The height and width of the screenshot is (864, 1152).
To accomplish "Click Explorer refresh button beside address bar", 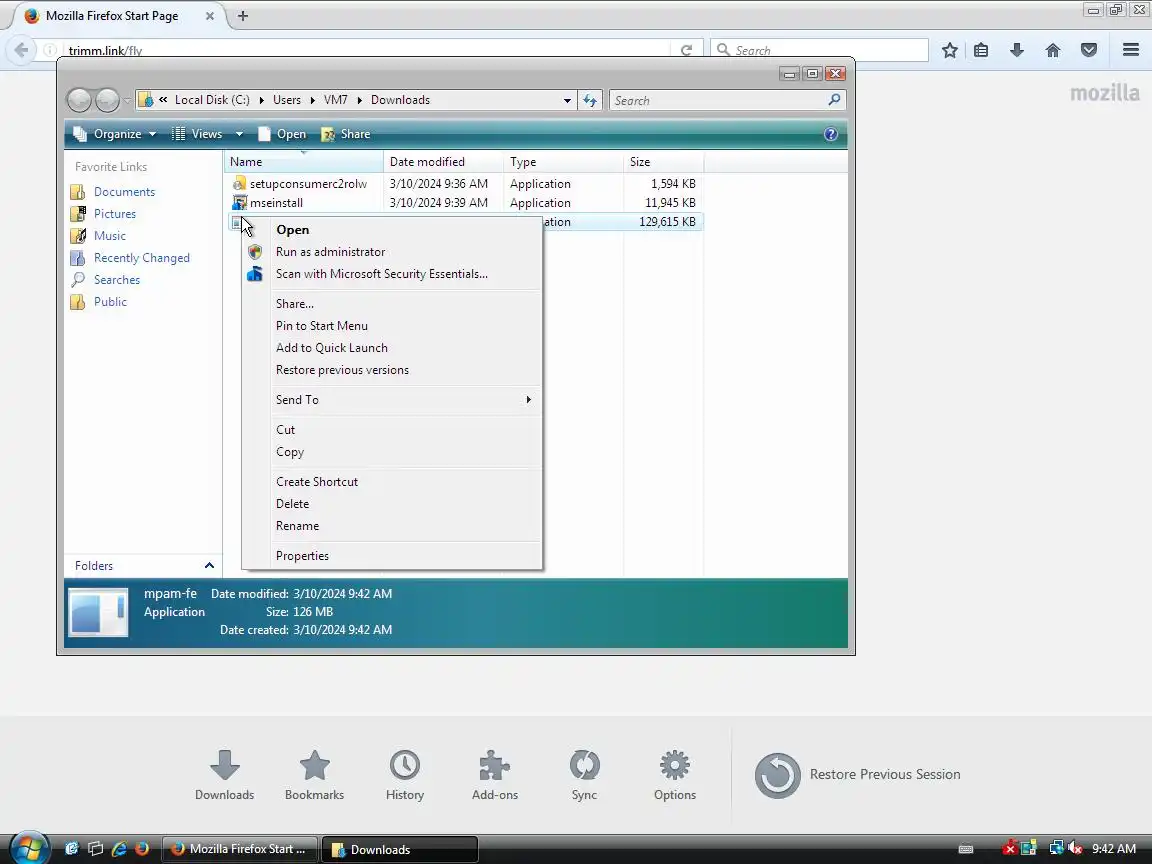I will [x=590, y=100].
